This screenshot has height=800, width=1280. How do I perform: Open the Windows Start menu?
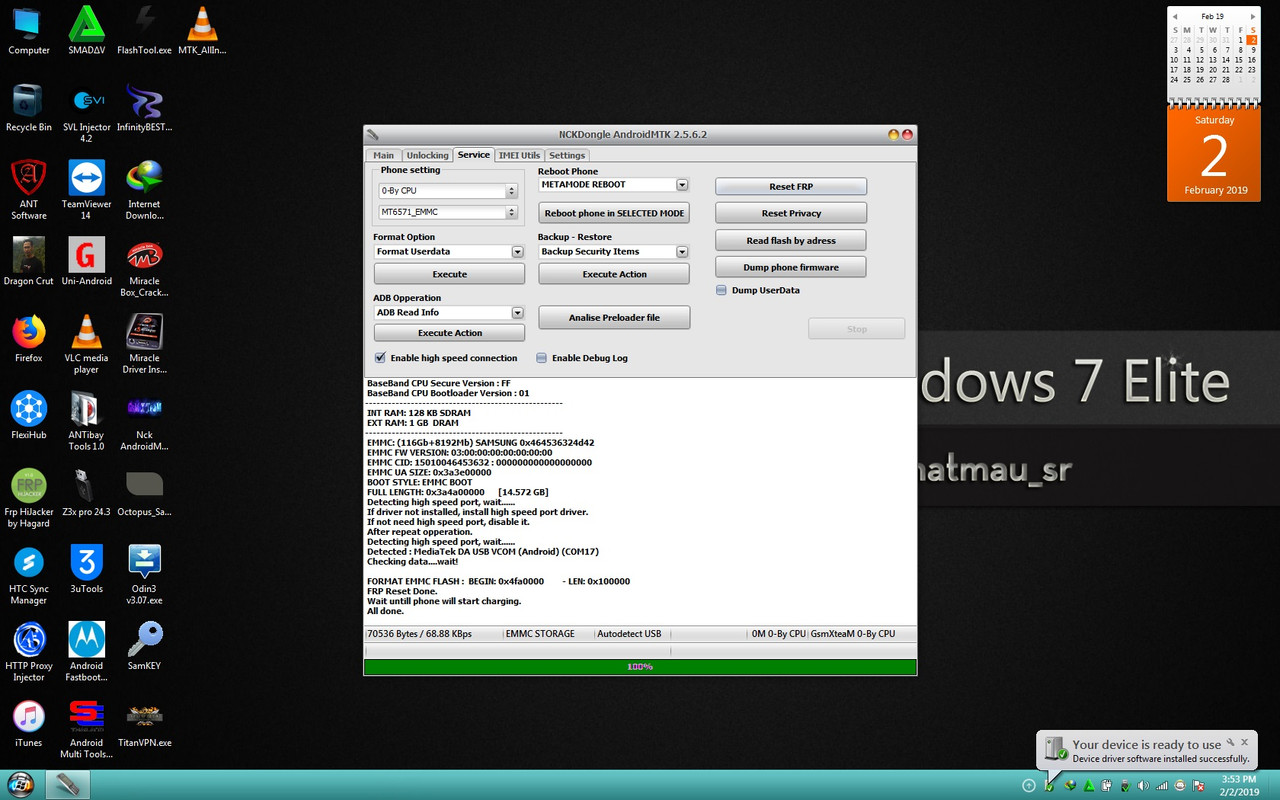pyautogui.click(x=21, y=785)
